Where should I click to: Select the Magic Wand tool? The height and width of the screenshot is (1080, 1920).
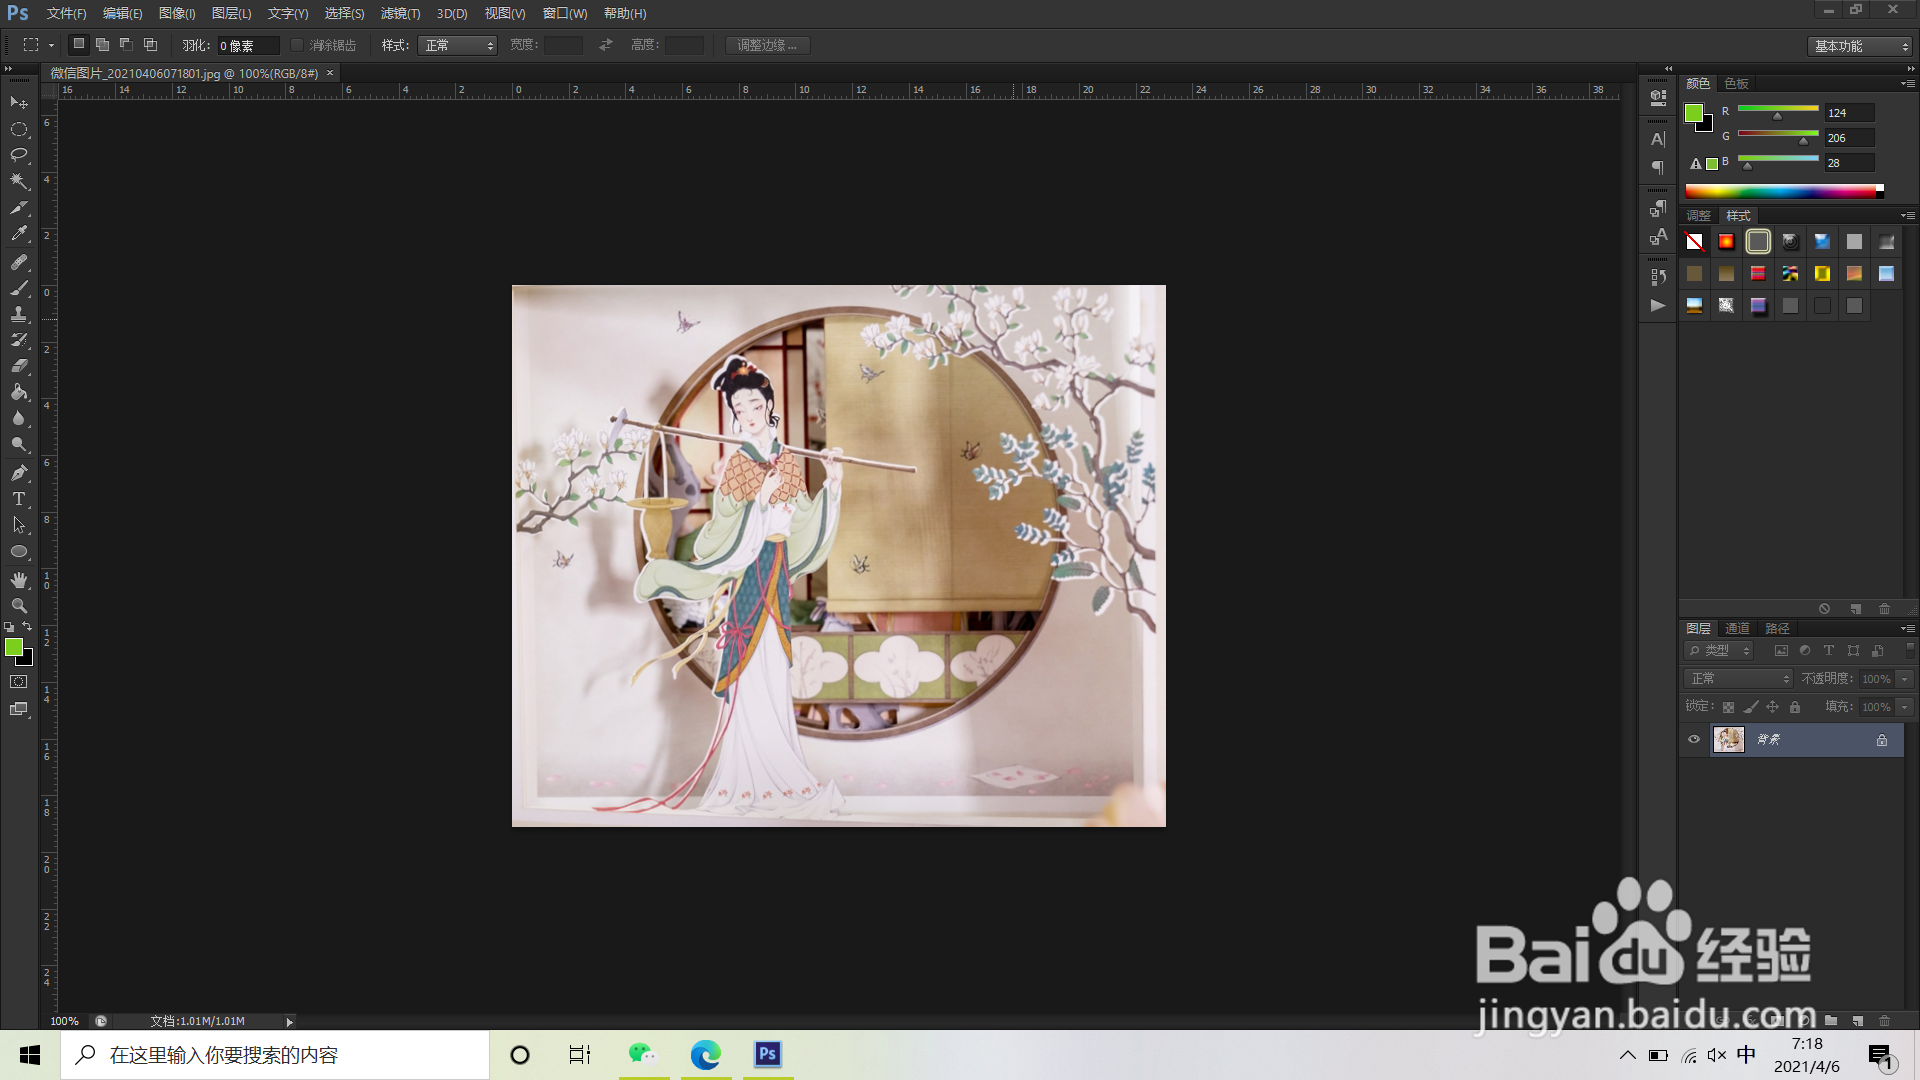(x=19, y=181)
